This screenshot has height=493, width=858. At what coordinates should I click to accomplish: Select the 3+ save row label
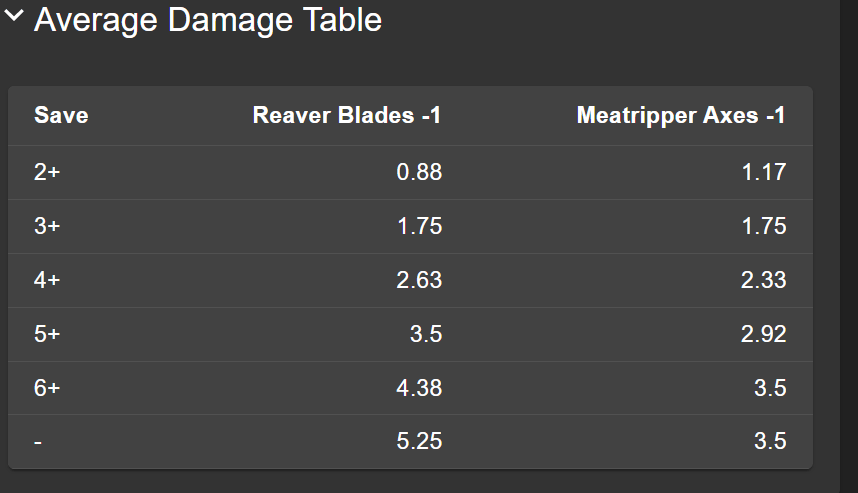47,226
